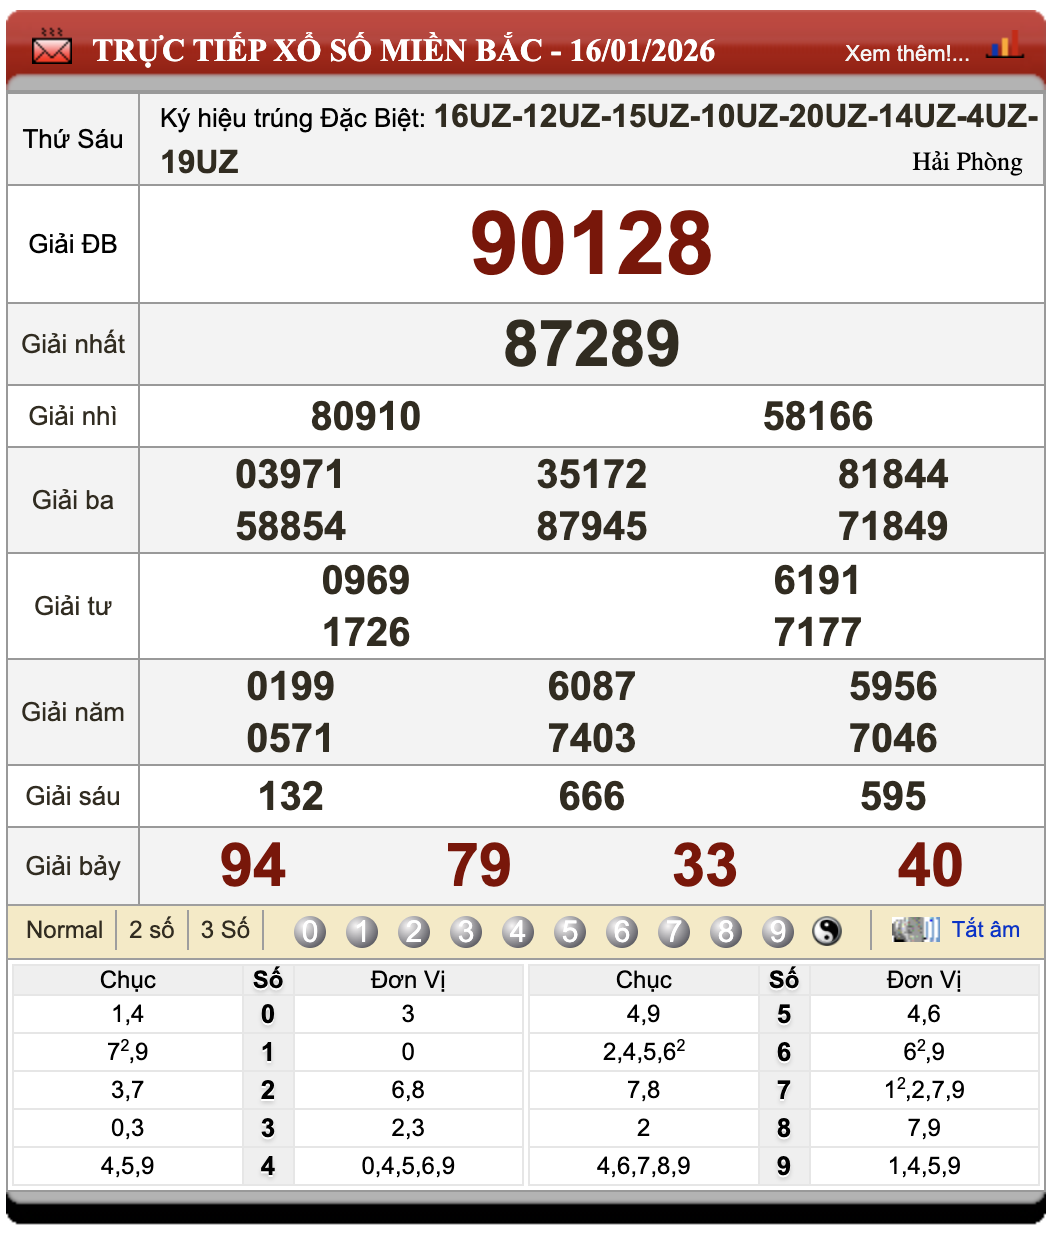Click the number ball 1

pos(362,929)
